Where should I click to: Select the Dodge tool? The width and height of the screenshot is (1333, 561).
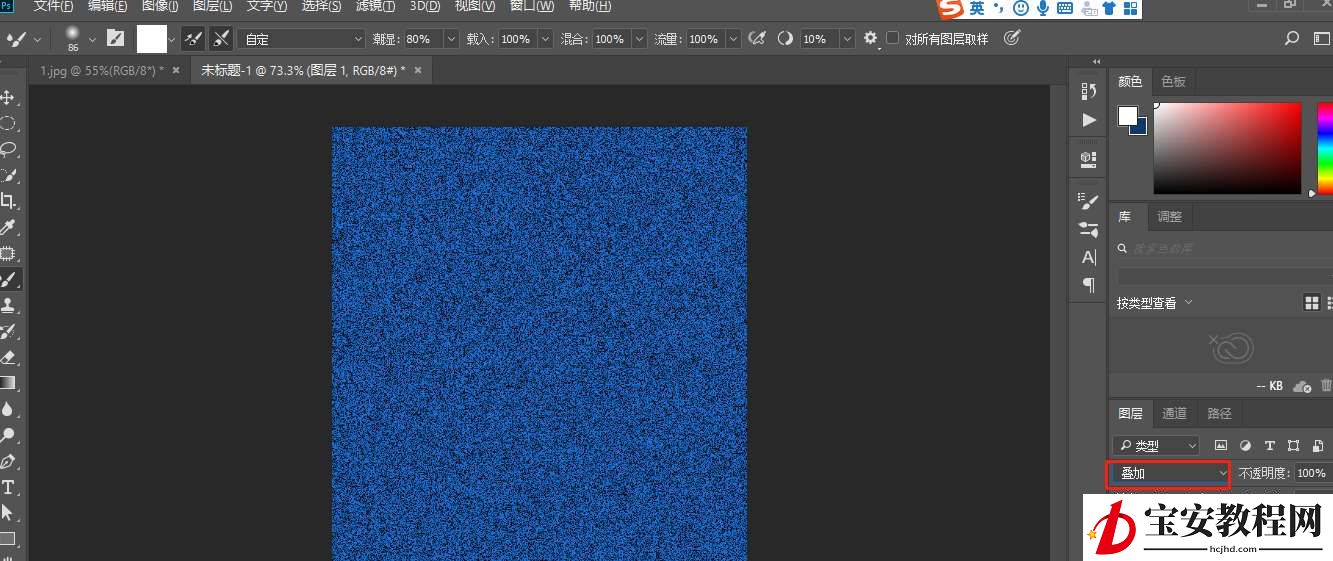[8, 435]
